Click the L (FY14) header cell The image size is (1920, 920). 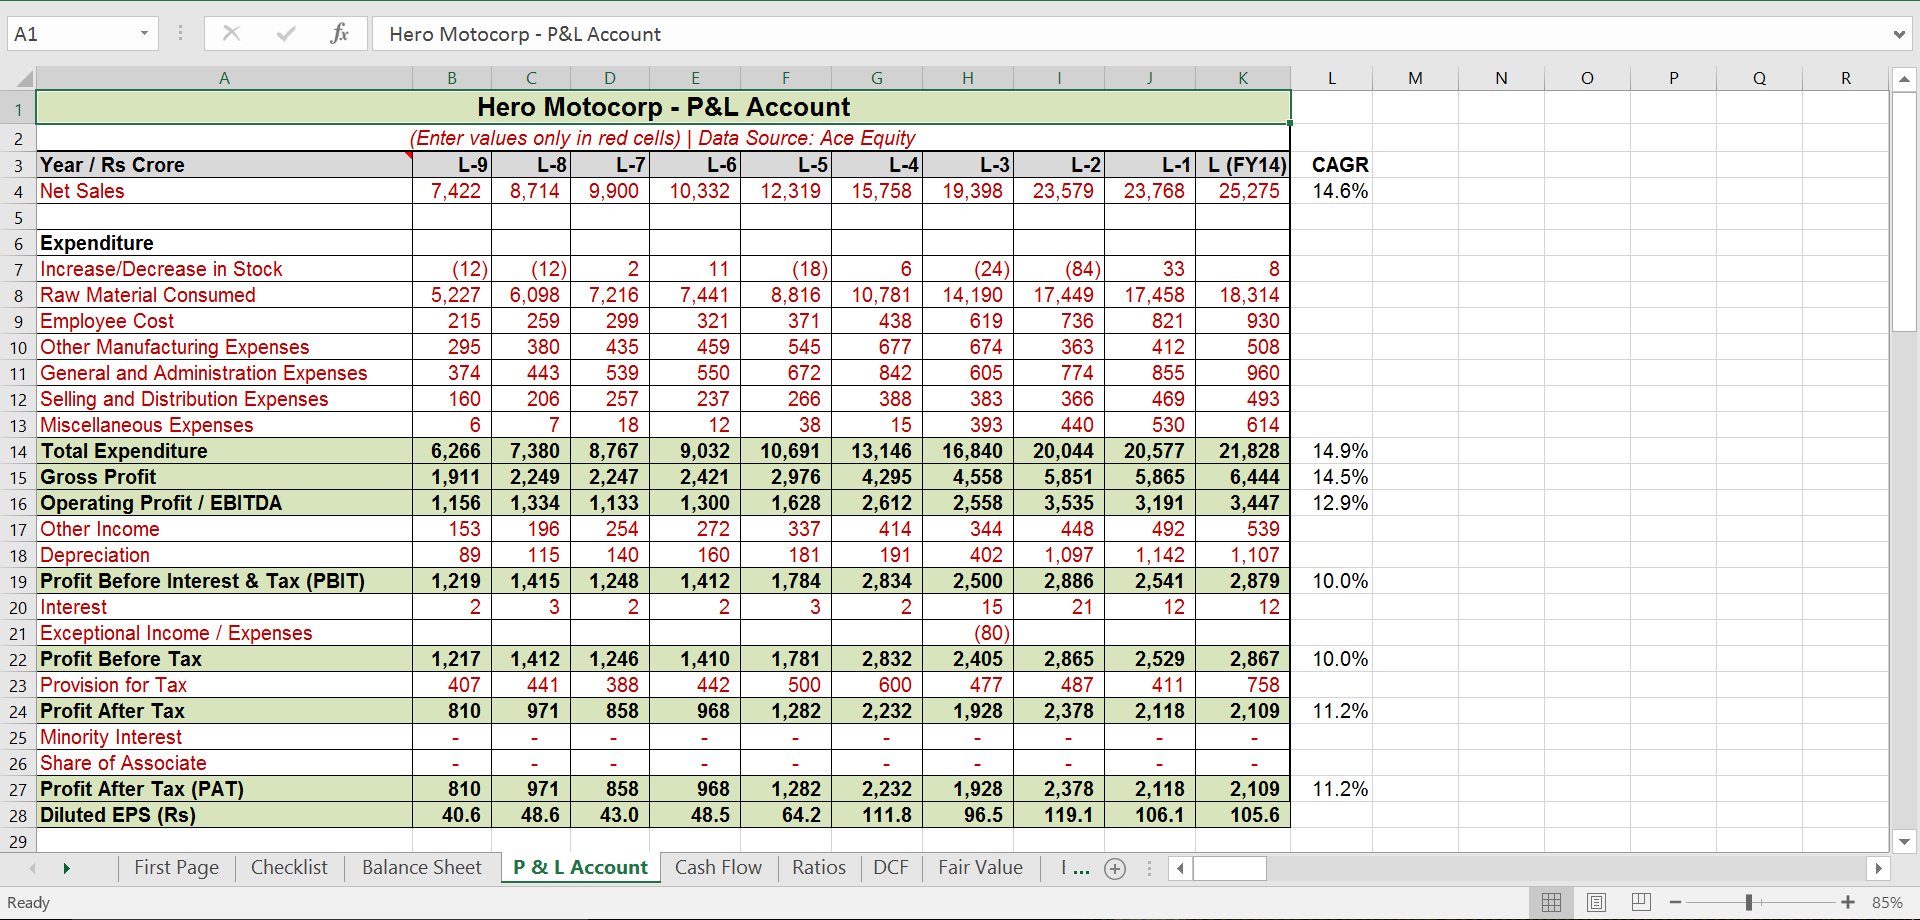[1243, 165]
